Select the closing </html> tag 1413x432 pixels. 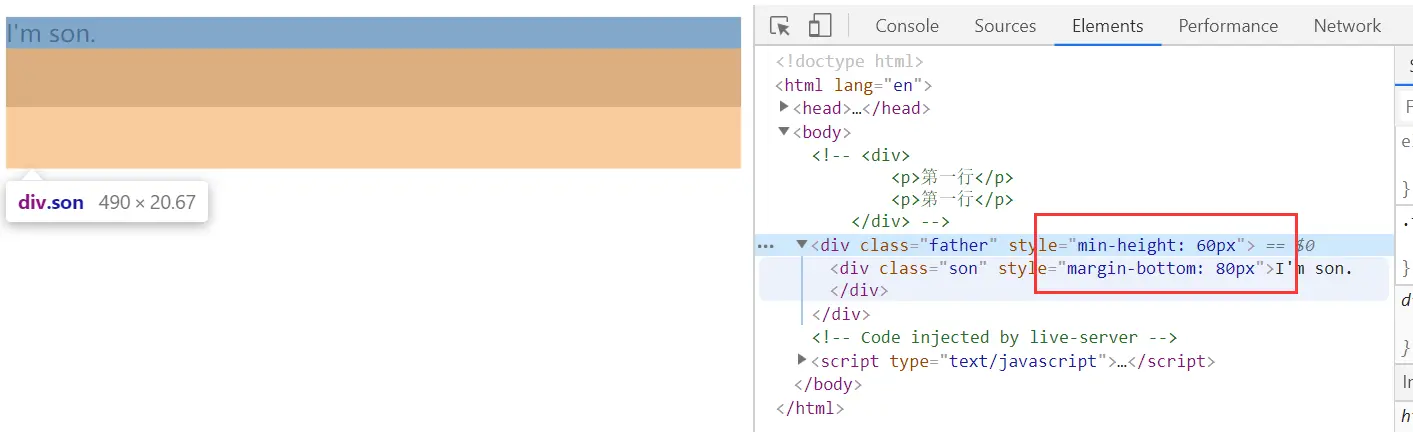(x=810, y=408)
